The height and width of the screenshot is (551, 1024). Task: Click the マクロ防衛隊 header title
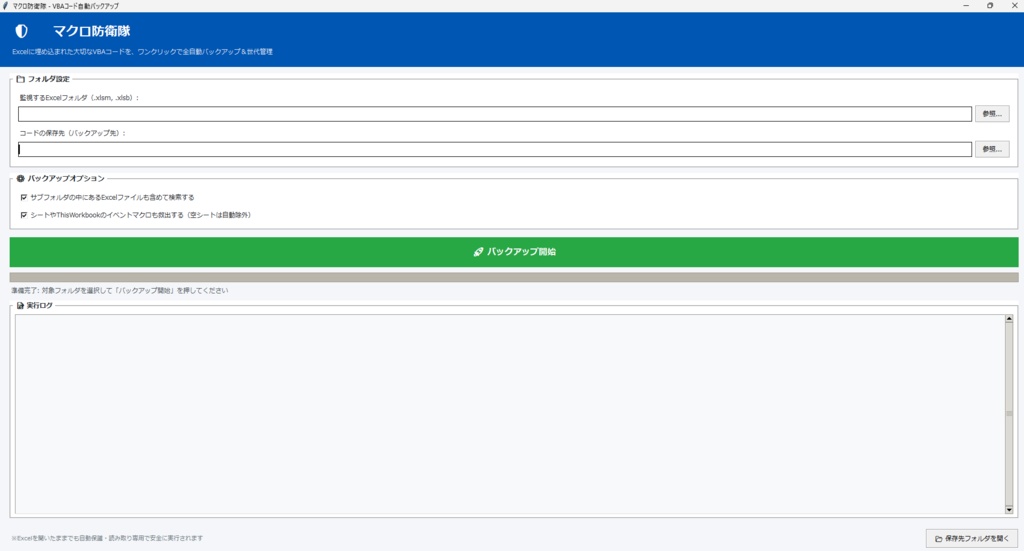91,31
